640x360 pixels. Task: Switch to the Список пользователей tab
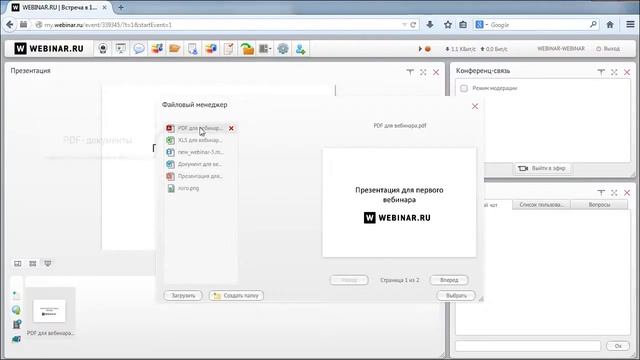pyautogui.click(x=541, y=204)
